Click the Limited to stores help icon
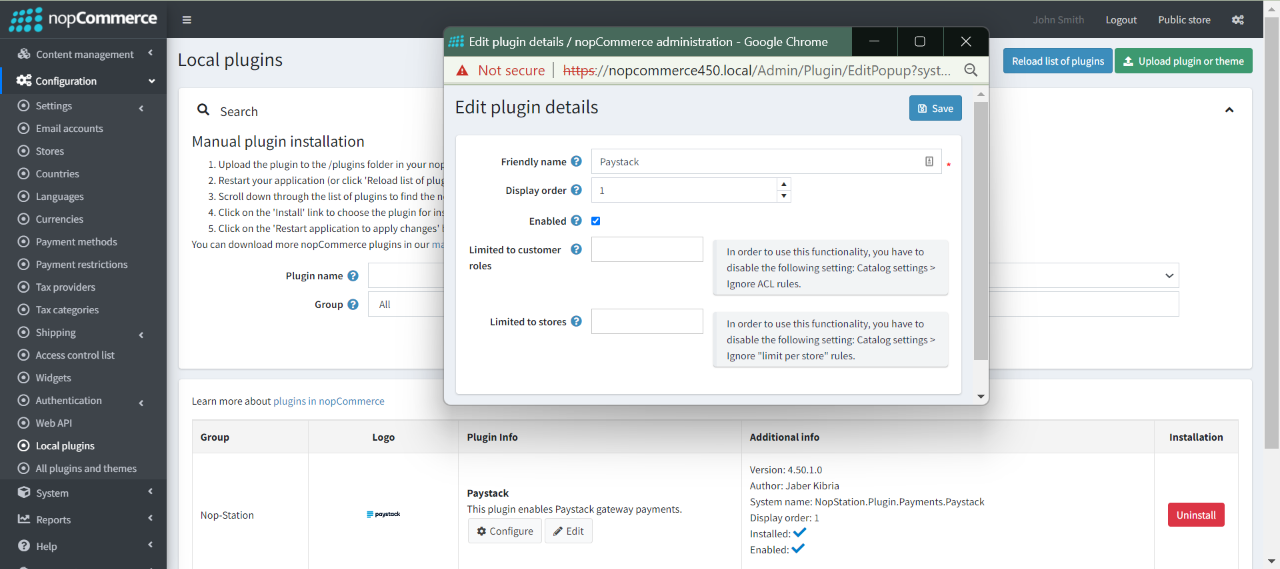Image resolution: width=1280 pixels, height=569 pixels. point(576,322)
